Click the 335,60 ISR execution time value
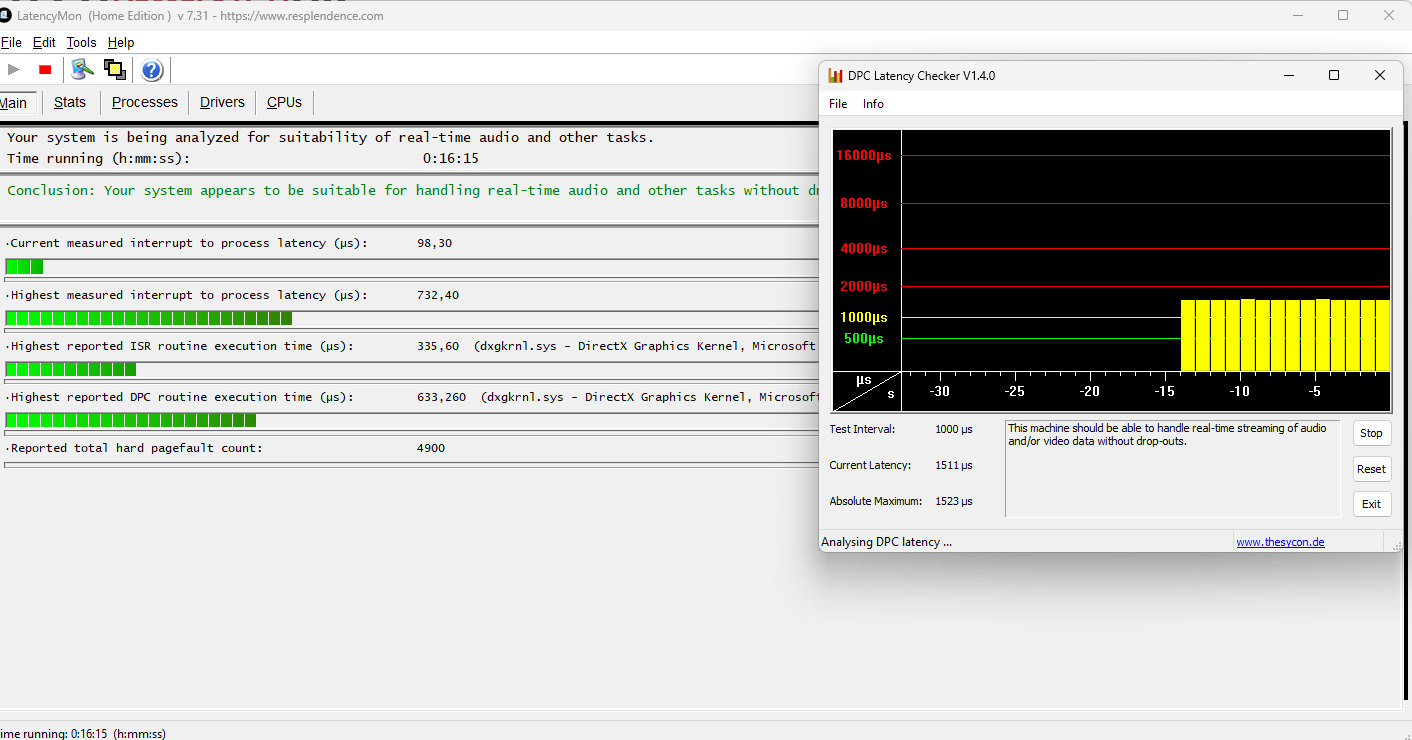 tap(438, 346)
